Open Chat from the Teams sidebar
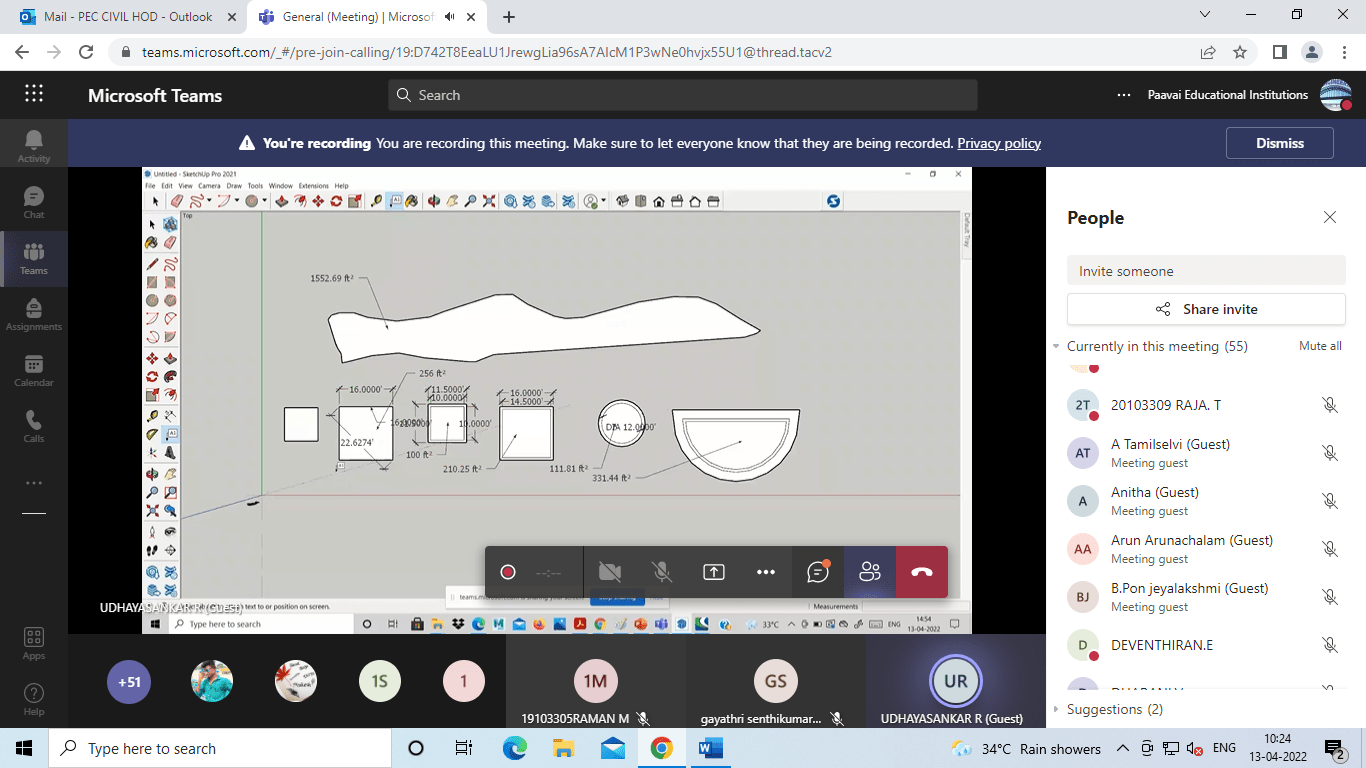Image resolution: width=1366 pixels, height=768 pixels. pyautogui.click(x=34, y=202)
